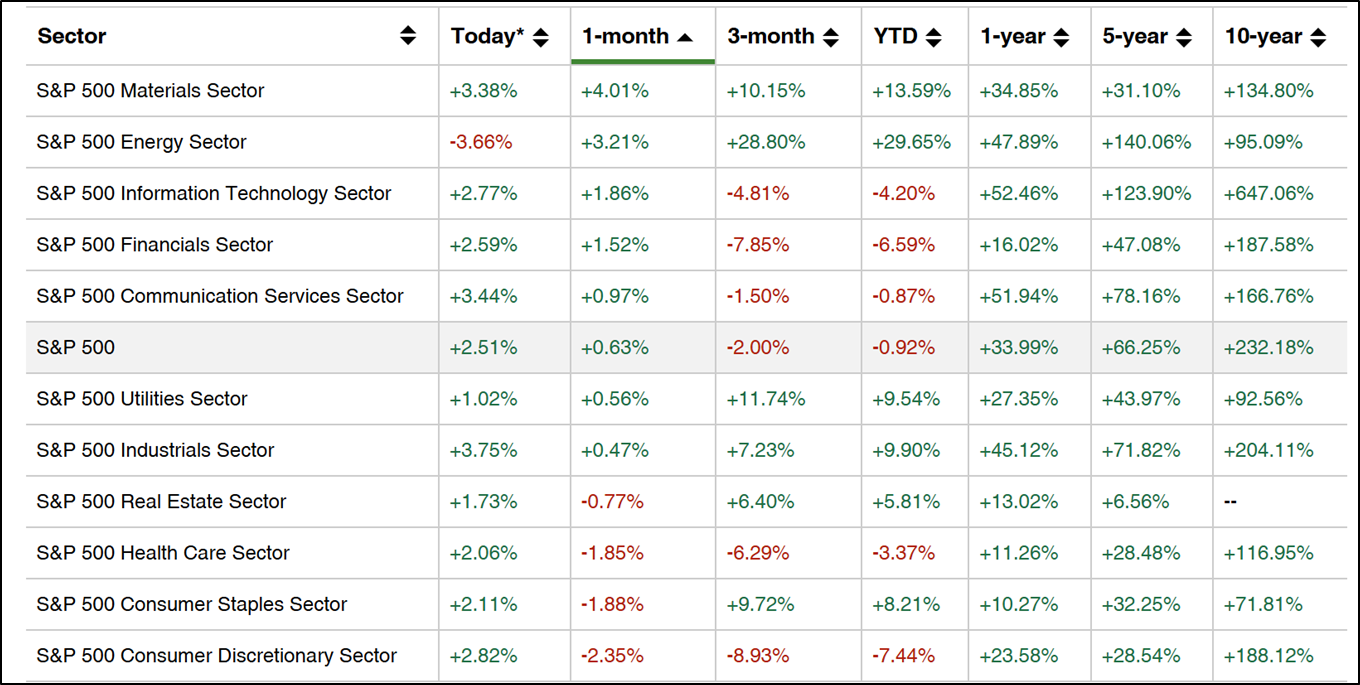Screen dimensions: 1360x685
Task: Click the 5-year column sort icon
Action: (x=1184, y=38)
